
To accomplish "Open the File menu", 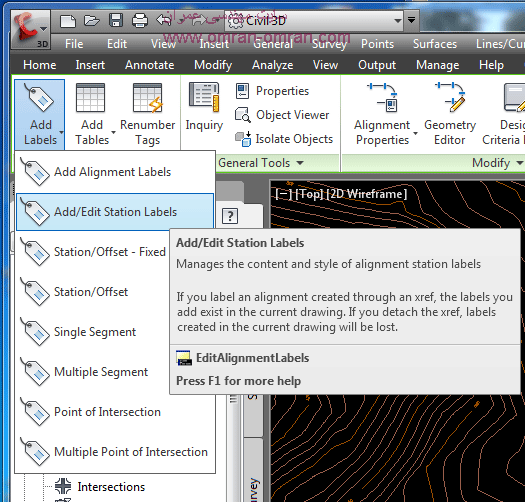I will point(74,44).
